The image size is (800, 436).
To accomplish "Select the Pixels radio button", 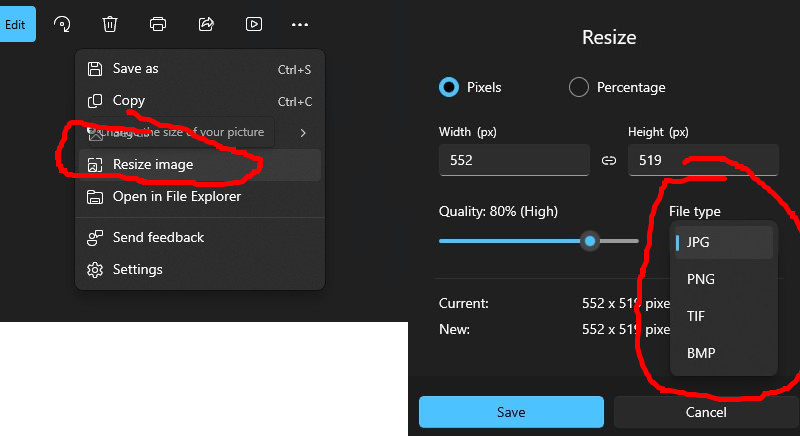I will [x=449, y=87].
